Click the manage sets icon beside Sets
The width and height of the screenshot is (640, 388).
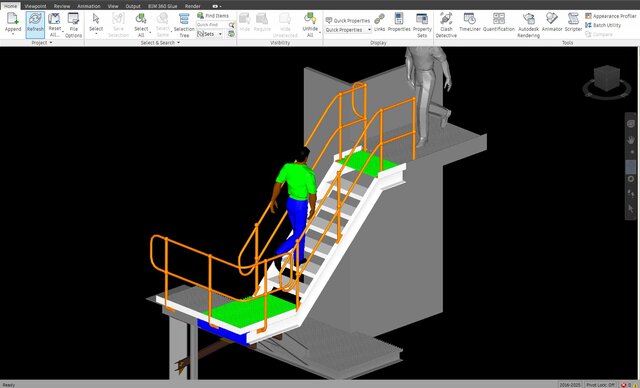pos(231,34)
